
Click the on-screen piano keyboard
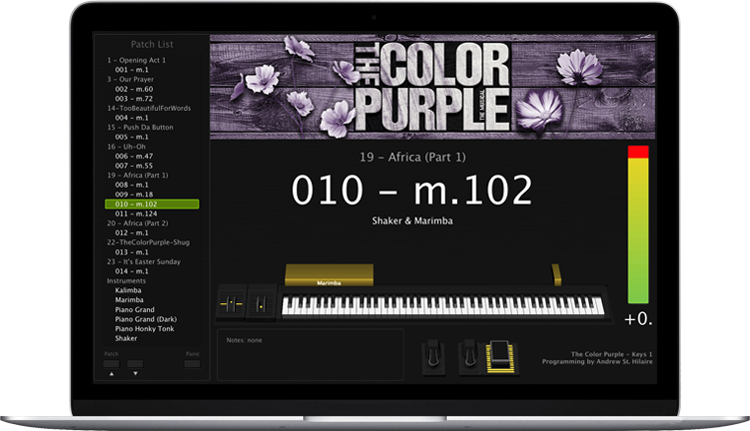pos(443,306)
